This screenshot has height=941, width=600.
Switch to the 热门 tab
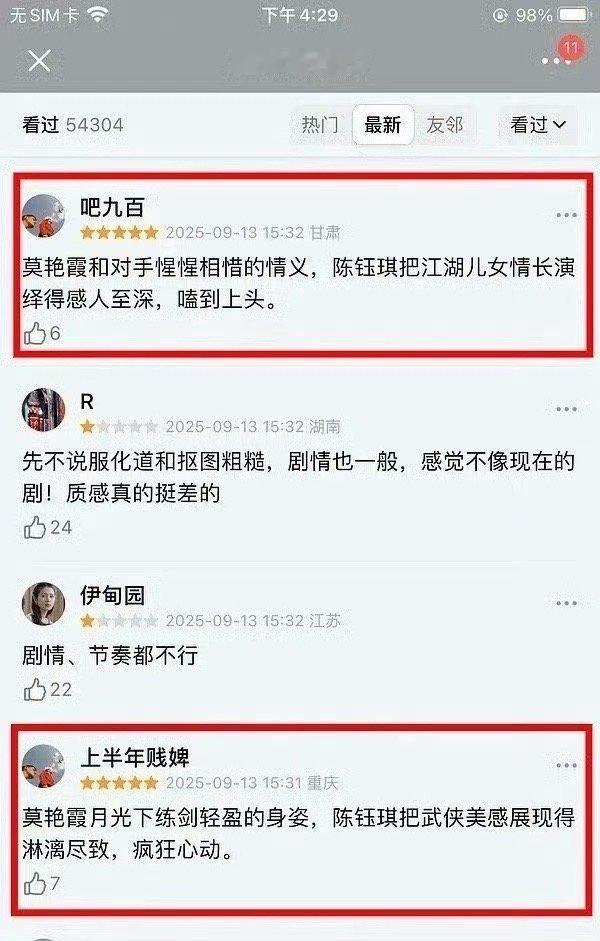[x=320, y=125]
